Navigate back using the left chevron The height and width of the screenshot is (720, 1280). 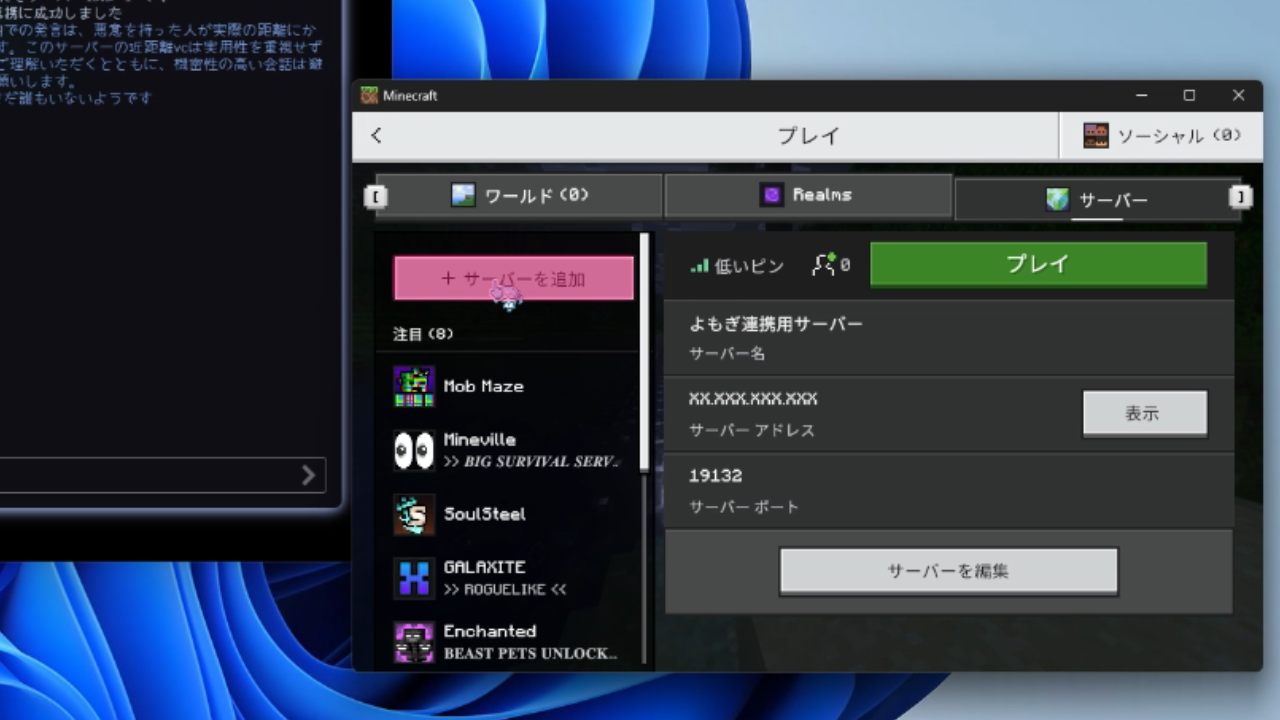375,135
